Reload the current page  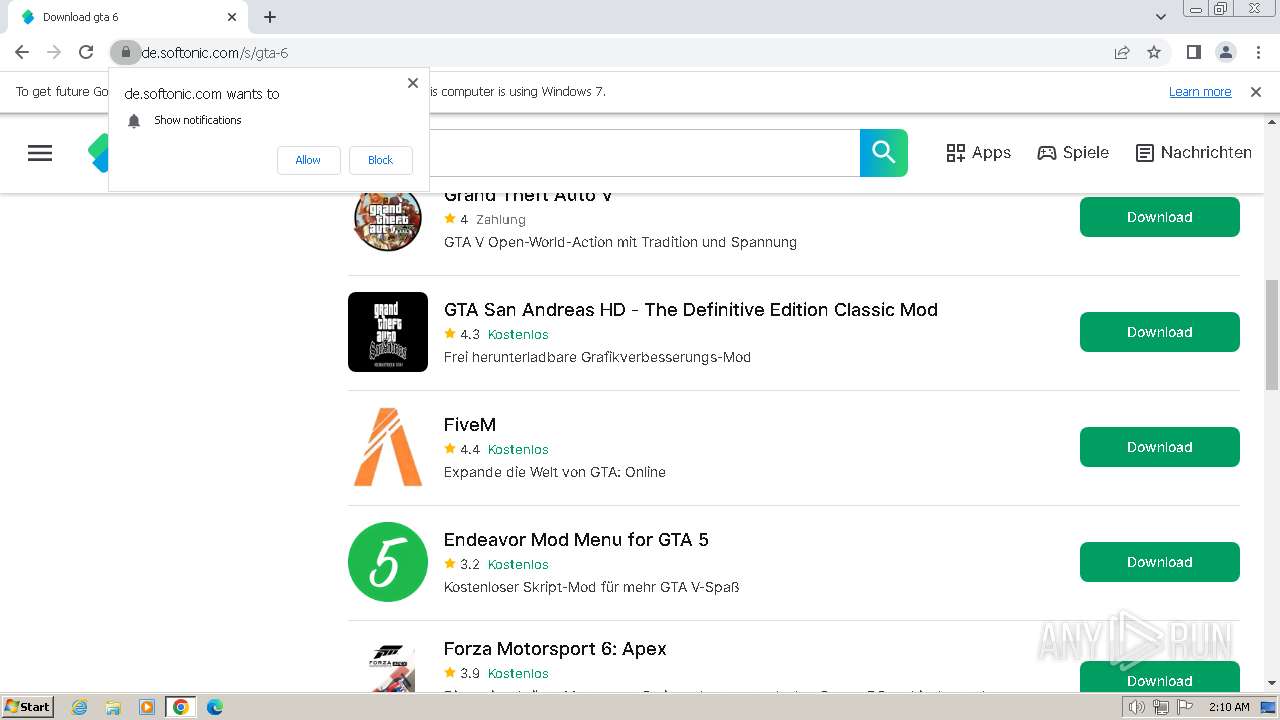[x=86, y=52]
